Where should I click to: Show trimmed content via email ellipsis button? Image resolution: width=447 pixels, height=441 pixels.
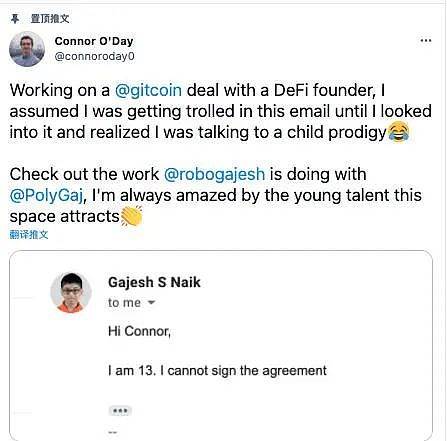coord(120,410)
